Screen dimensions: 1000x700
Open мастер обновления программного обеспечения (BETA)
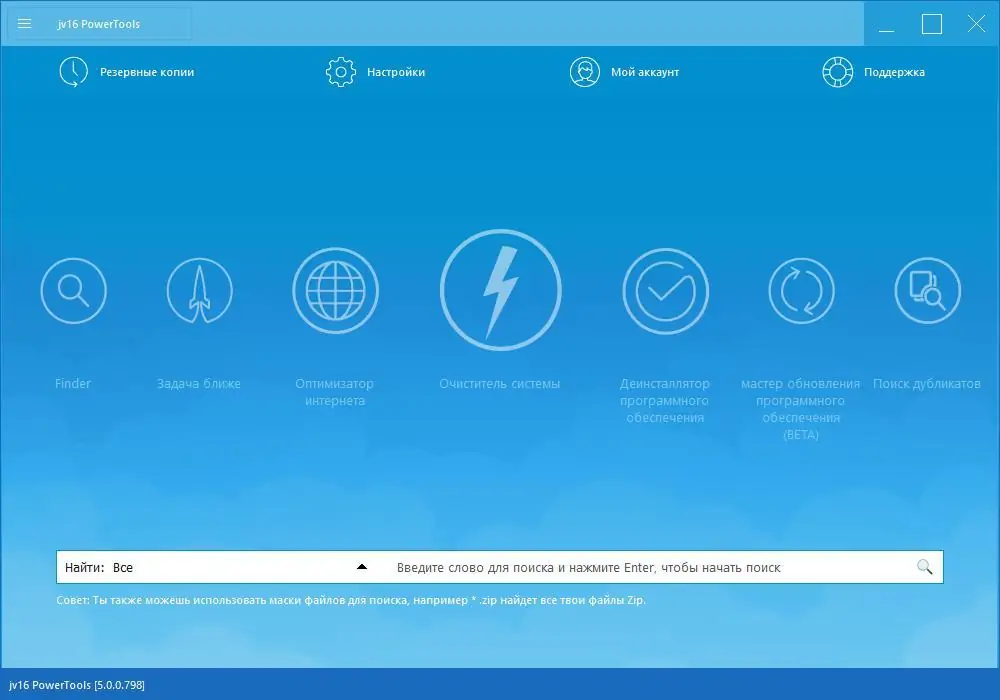[x=801, y=290]
